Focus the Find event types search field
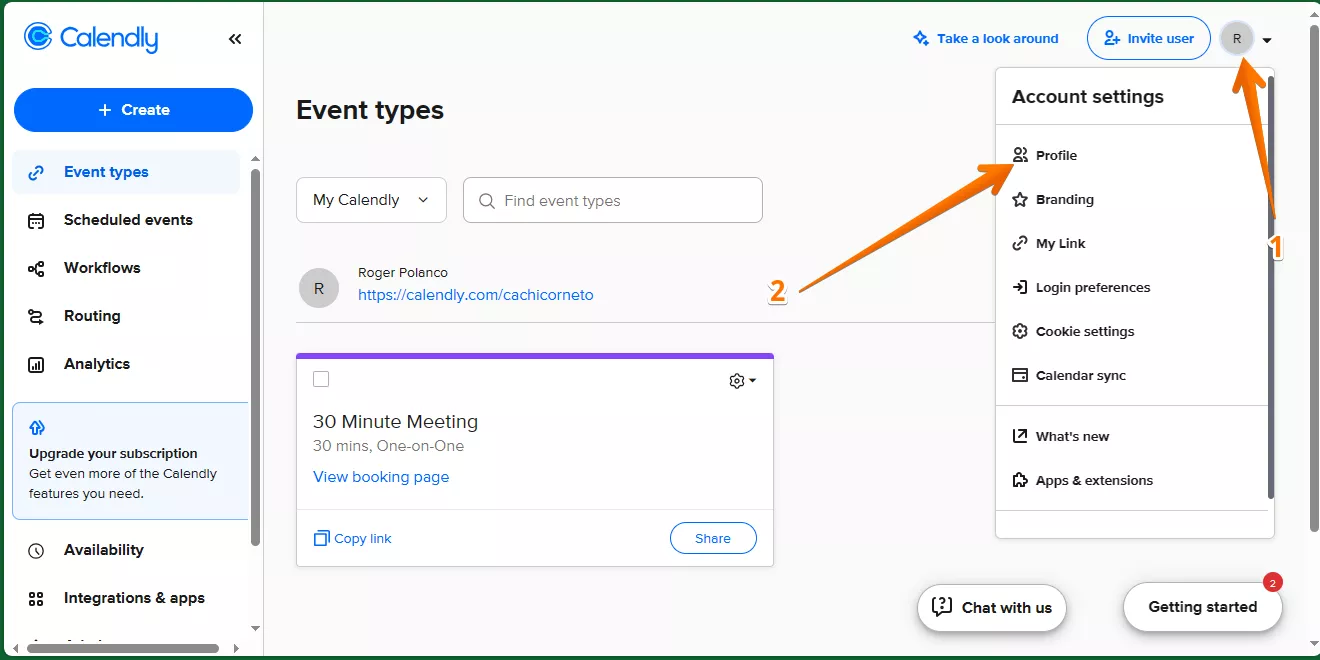Screen dimensions: 1320x660 click(x=613, y=200)
